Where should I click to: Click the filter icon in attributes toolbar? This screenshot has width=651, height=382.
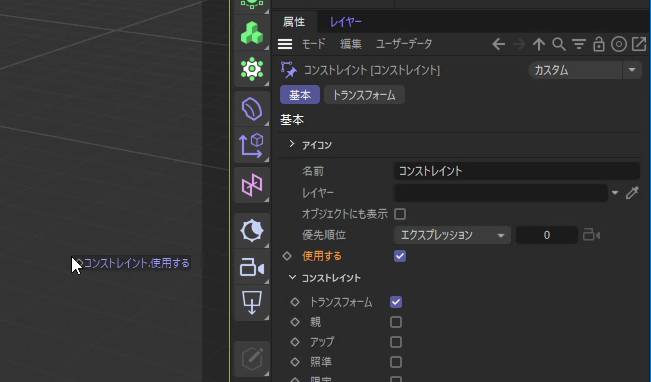[579, 44]
